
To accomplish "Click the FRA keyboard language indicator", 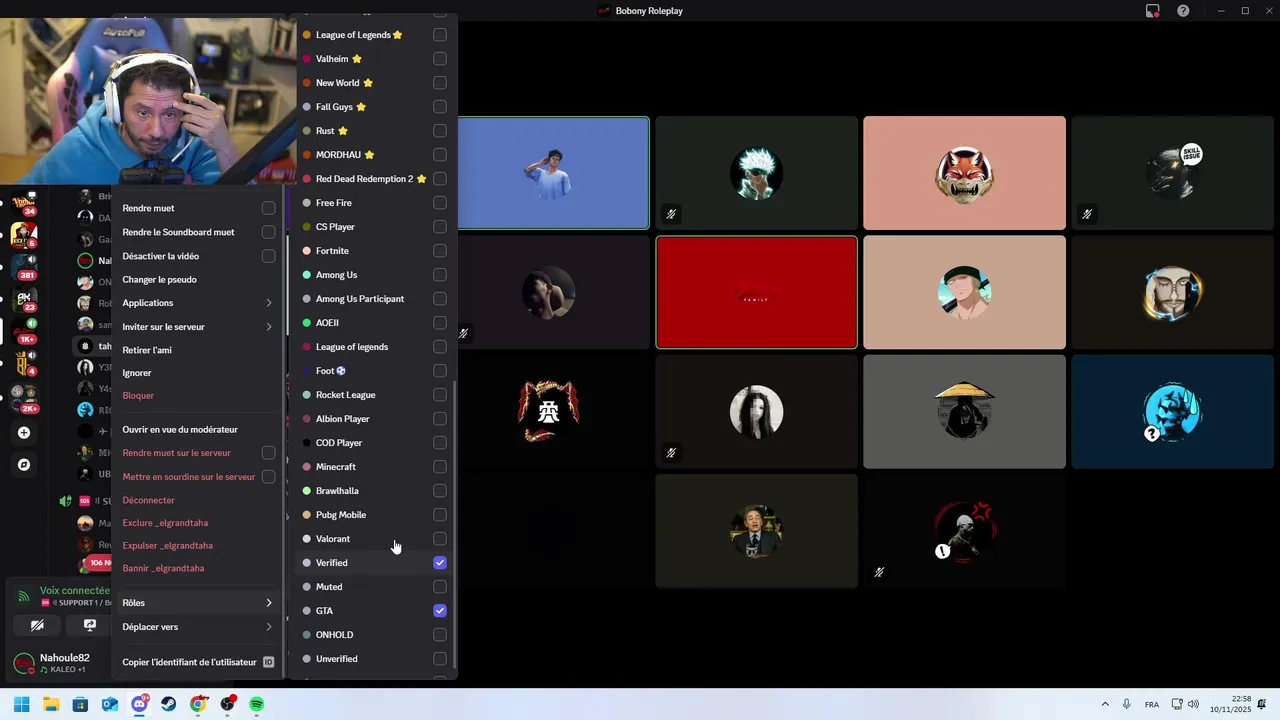I will click(x=1152, y=705).
